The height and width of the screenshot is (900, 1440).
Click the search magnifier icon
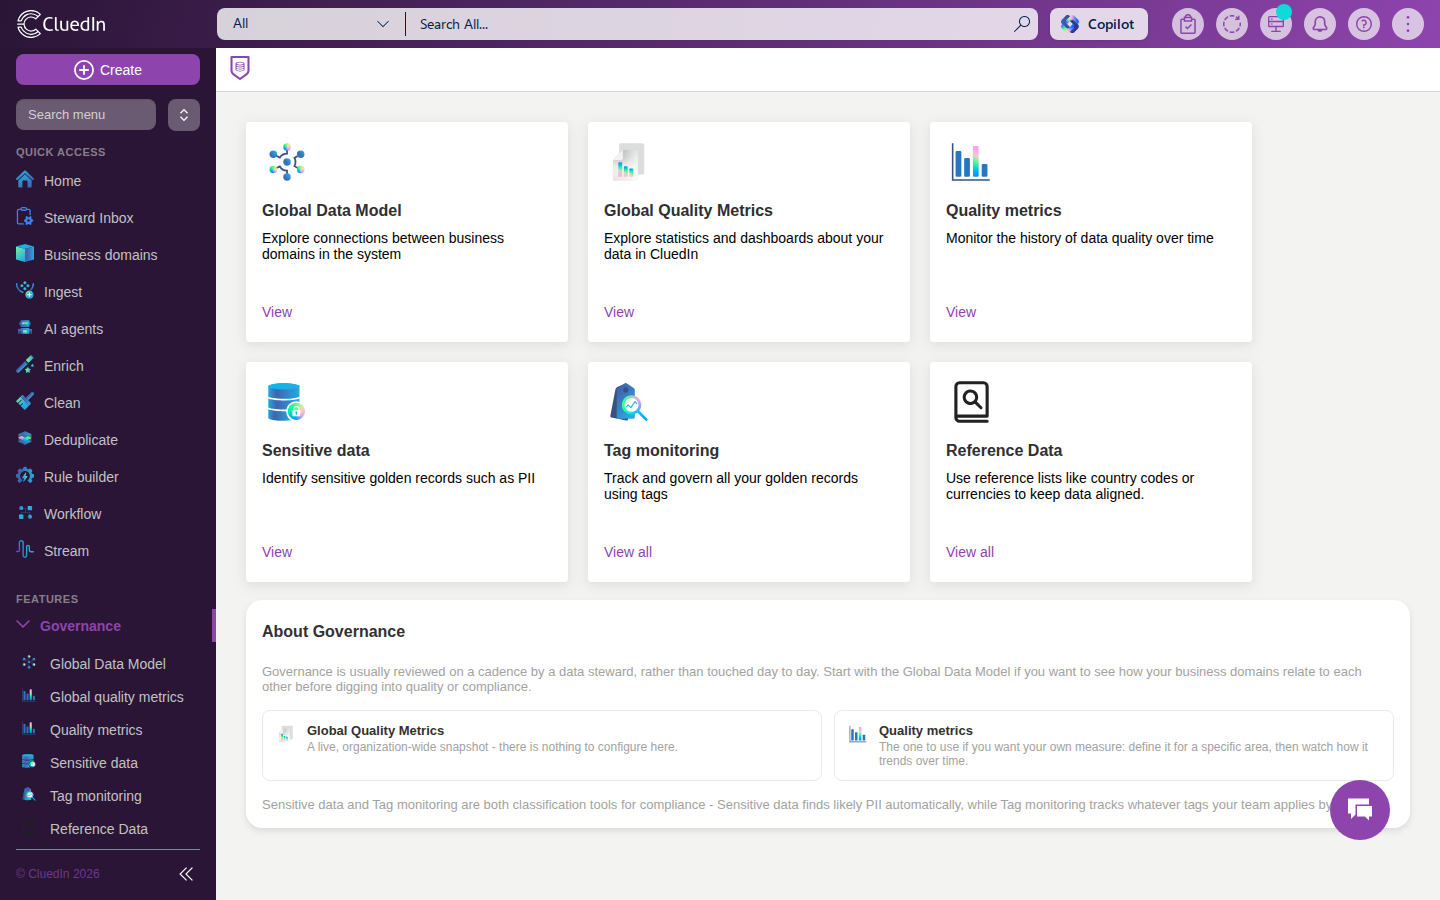click(x=1021, y=24)
